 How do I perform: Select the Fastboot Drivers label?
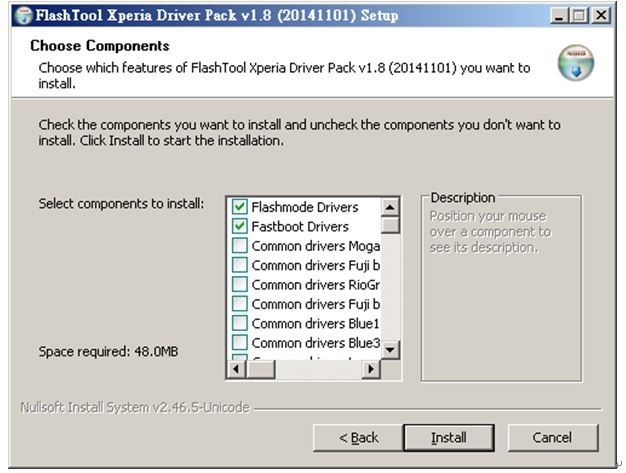coord(300,227)
